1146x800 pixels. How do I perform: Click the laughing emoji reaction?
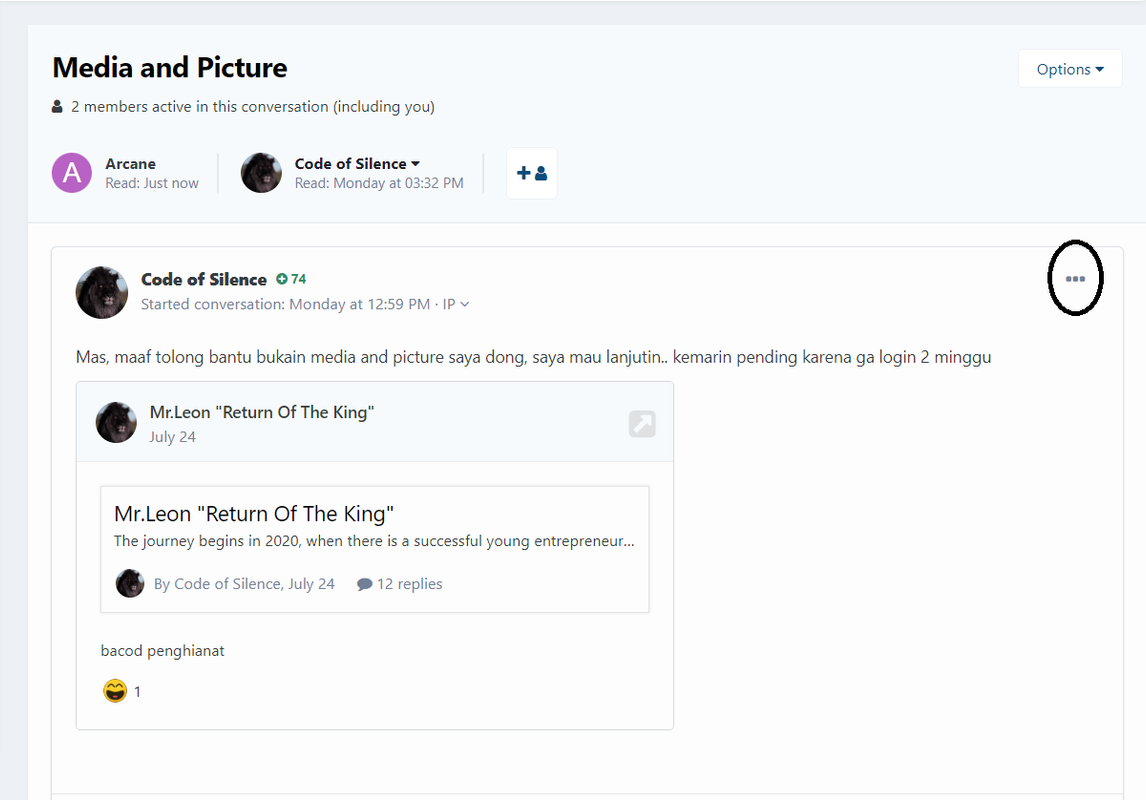[x=115, y=690]
